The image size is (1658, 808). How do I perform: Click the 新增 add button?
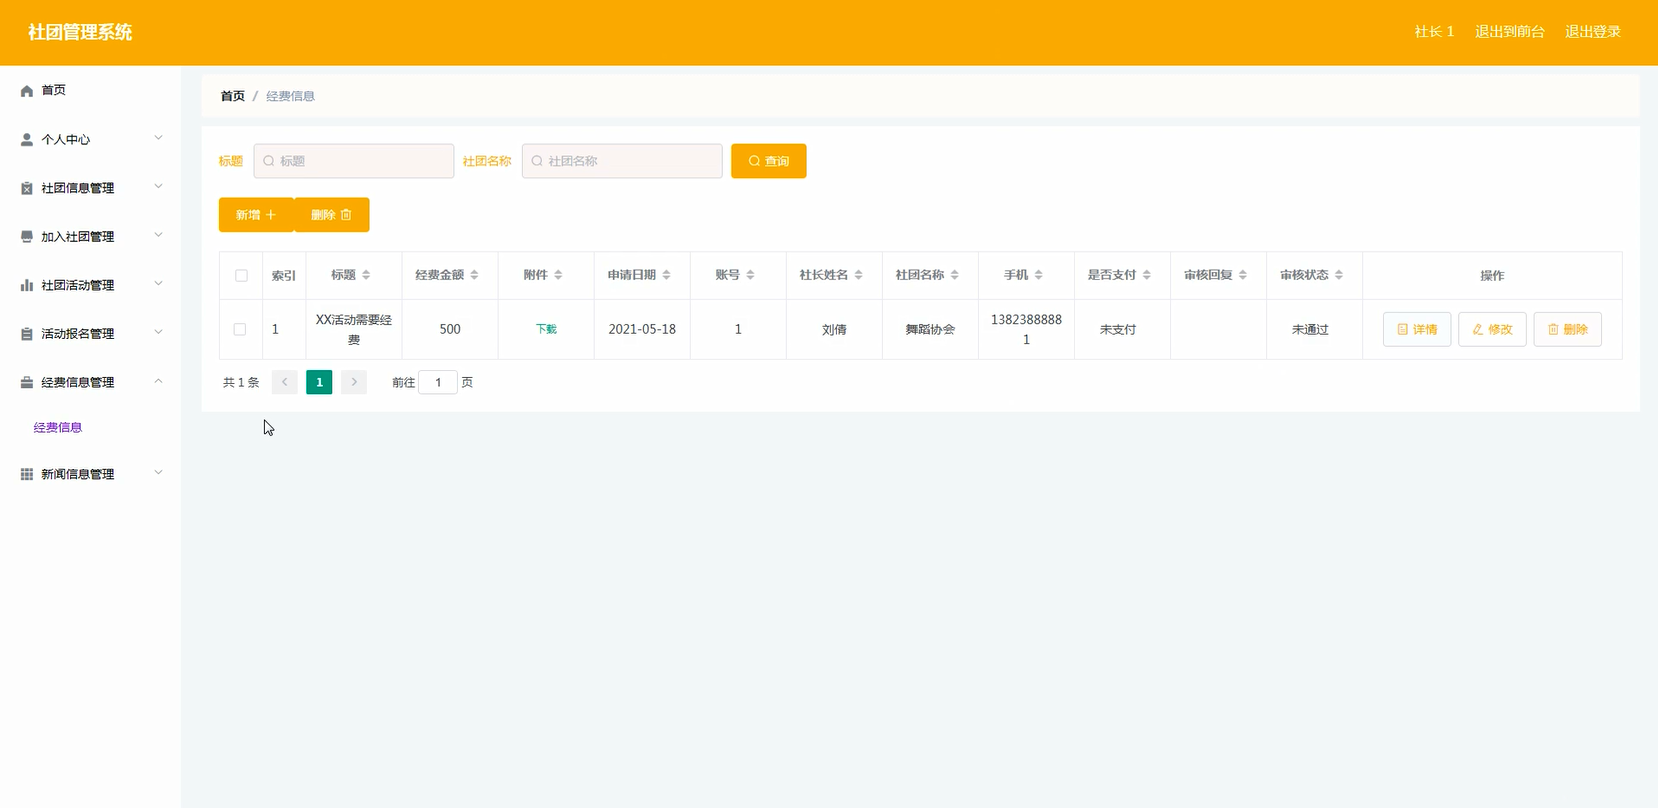(256, 215)
